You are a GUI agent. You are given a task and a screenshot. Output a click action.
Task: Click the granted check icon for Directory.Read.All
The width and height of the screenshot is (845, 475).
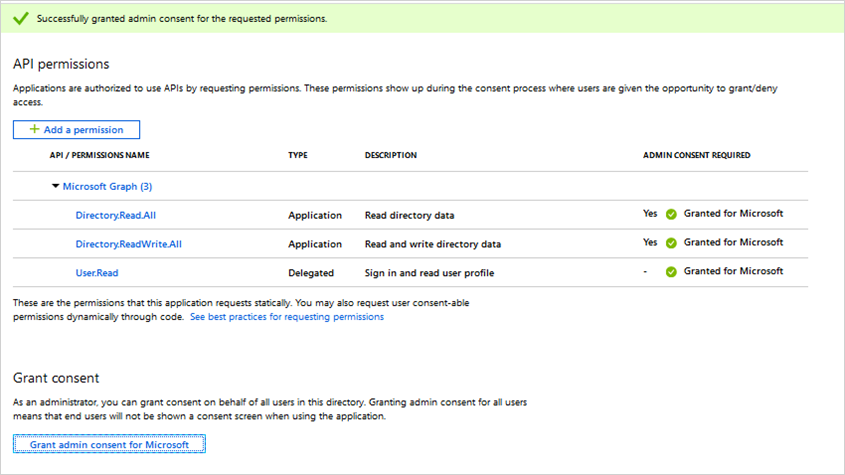tap(671, 214)
